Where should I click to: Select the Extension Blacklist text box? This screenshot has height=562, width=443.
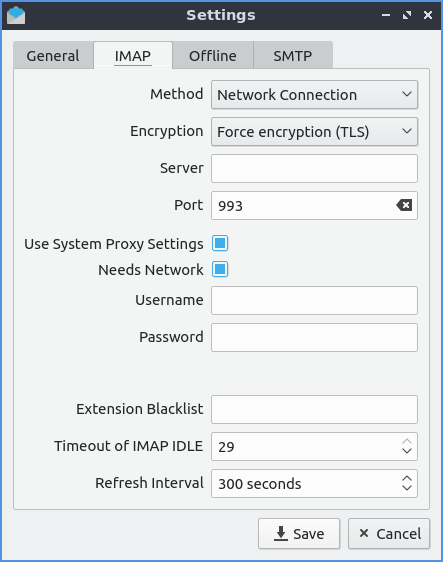click(x=314, y=409)
